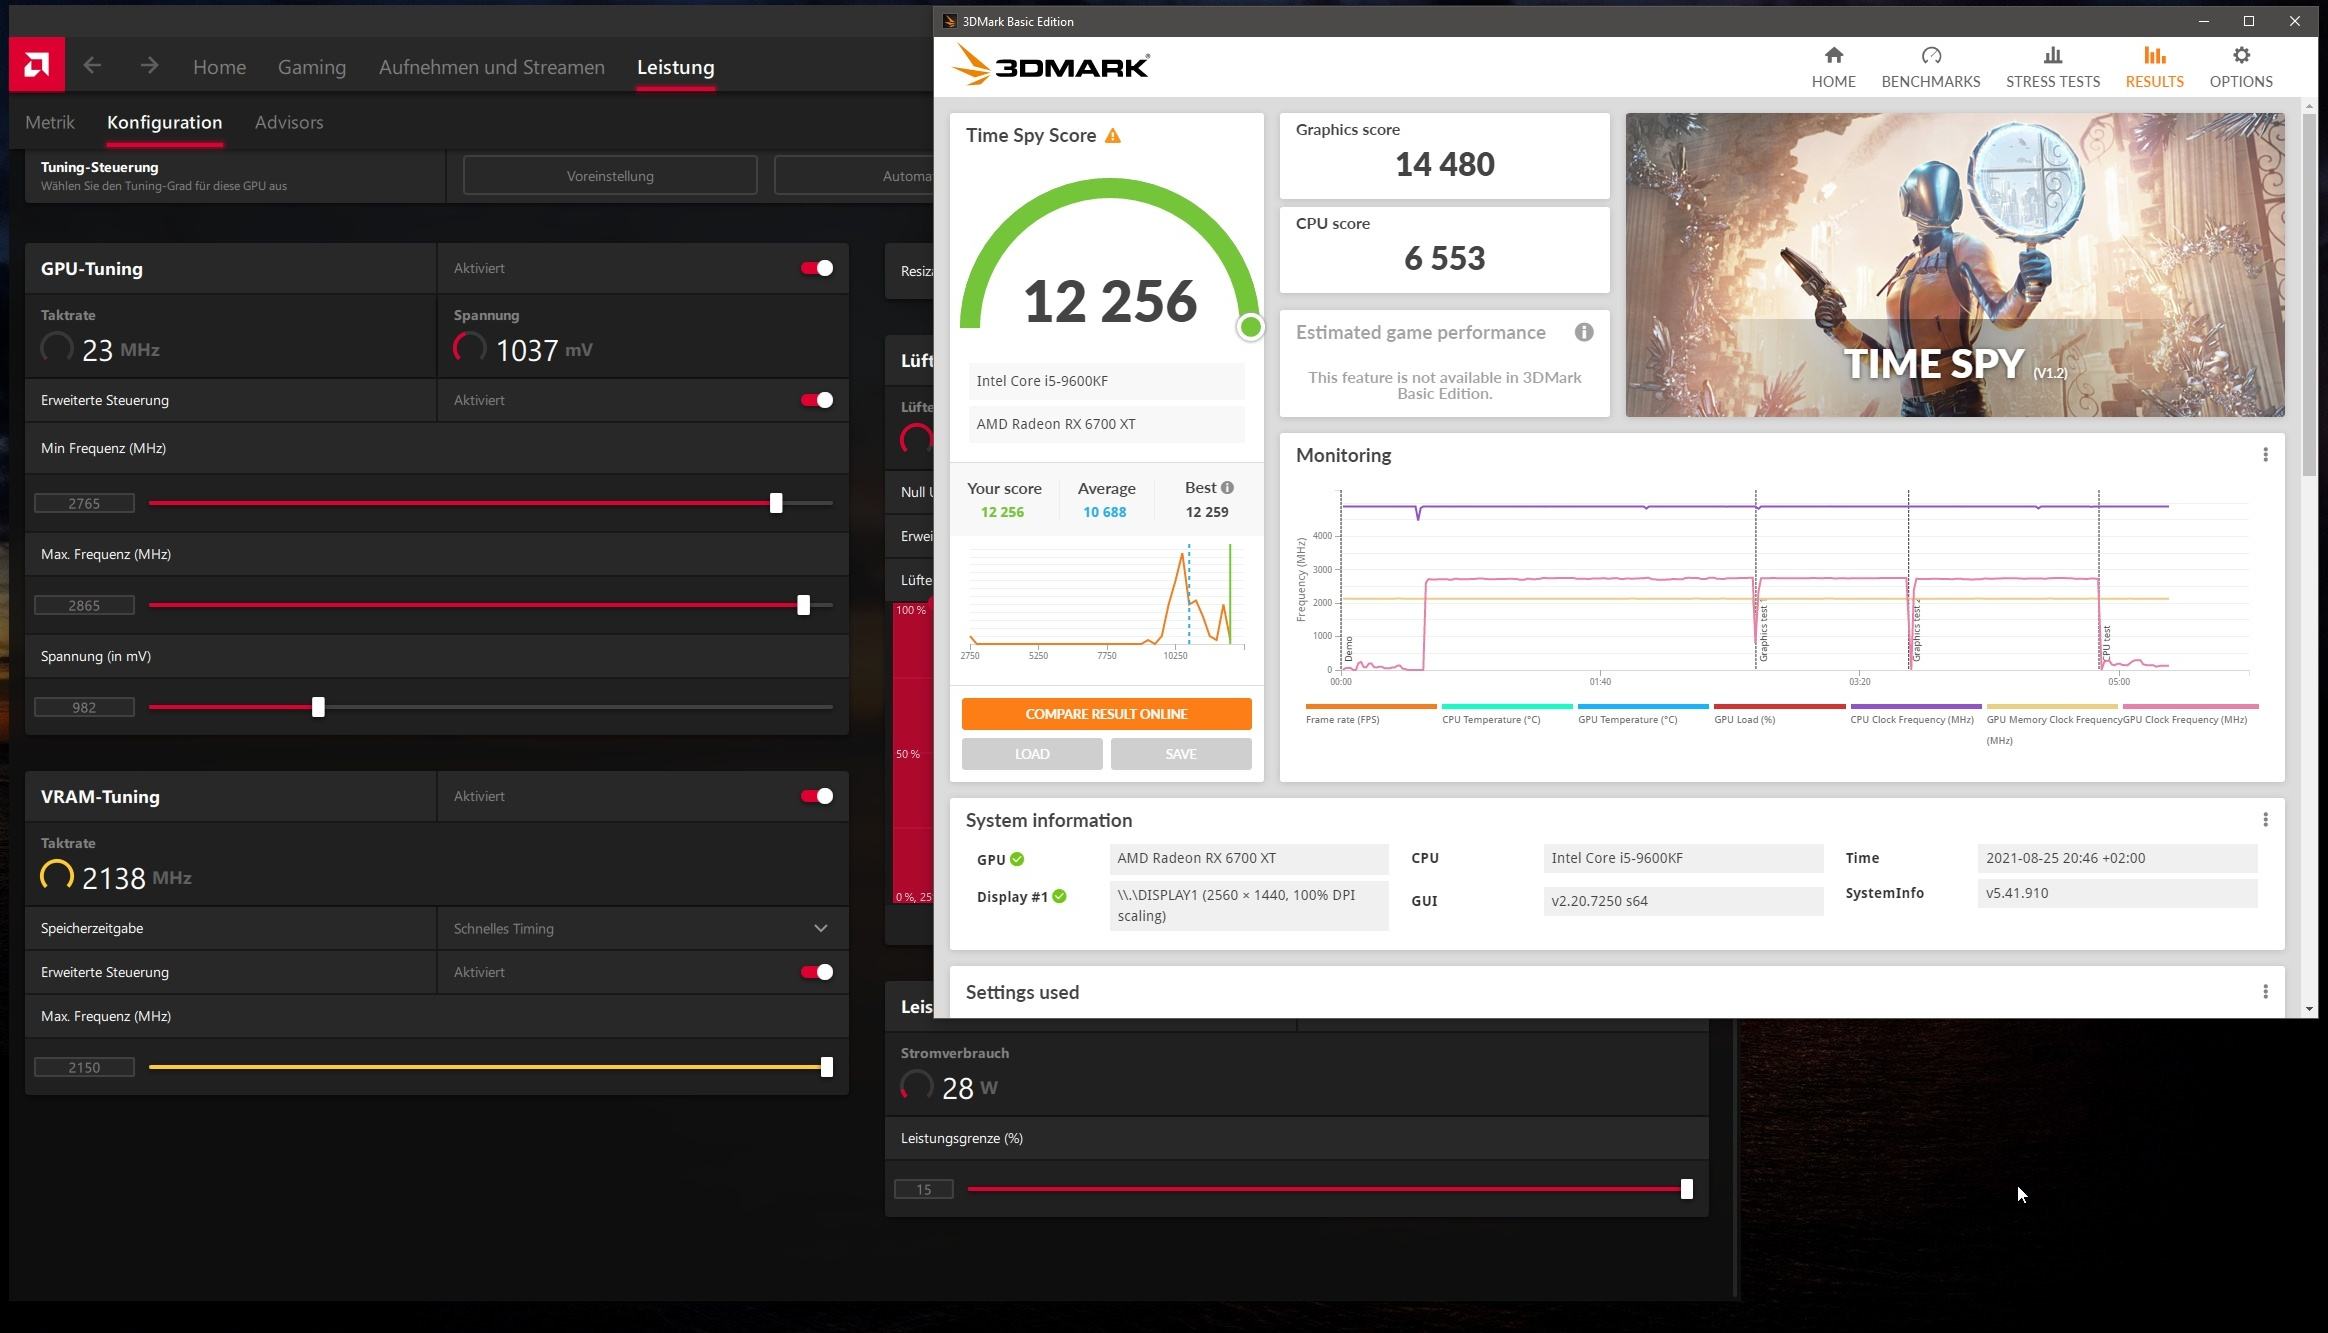
Task: Toggle GPU-Tuning Aktiviert switch
Action: tap(817, 268)
